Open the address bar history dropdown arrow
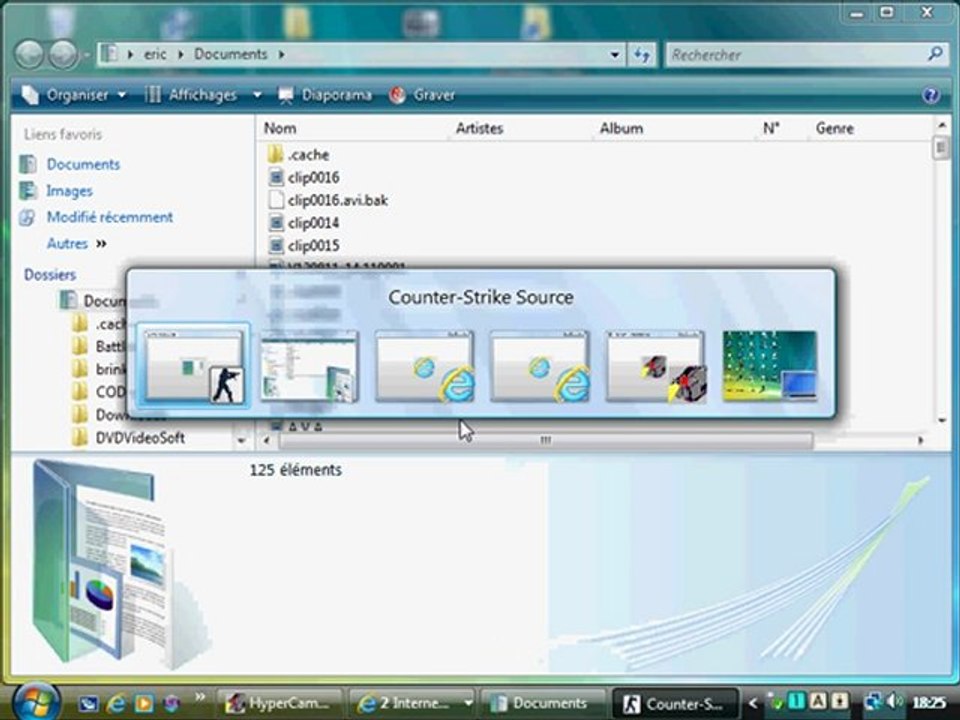Viewport: 960px width, 720px height. point(615,54)
